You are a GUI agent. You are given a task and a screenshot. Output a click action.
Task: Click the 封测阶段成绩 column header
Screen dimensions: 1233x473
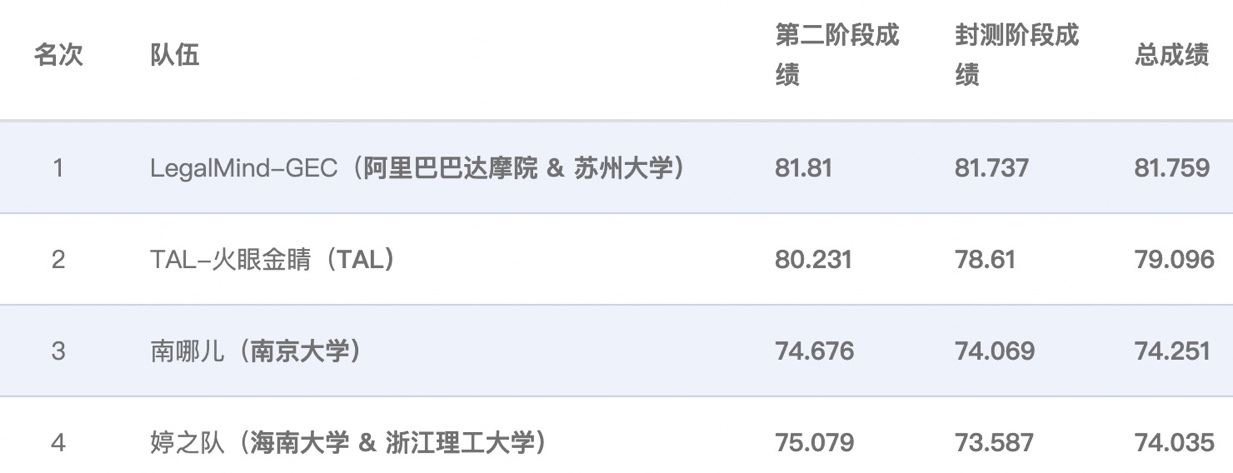(x=1017, y=55)
